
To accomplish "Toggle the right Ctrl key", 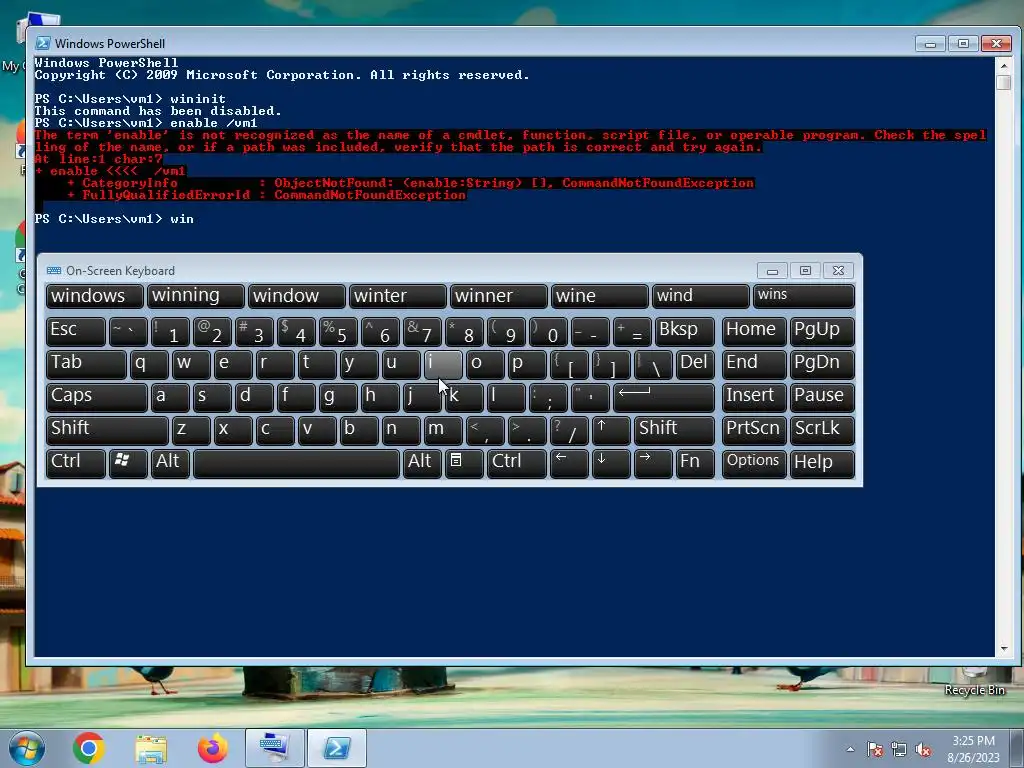I will [x=517, y=463].
